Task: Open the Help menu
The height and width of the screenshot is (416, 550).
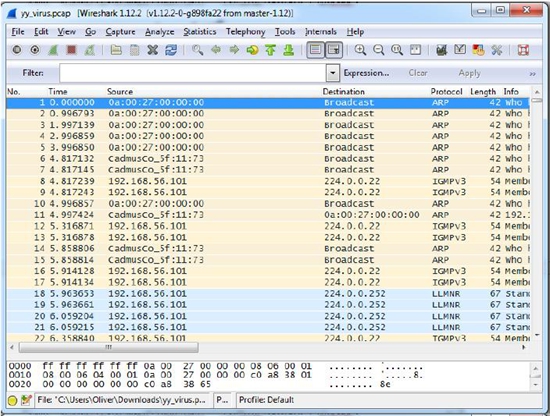Action: [x=355, y=32]
